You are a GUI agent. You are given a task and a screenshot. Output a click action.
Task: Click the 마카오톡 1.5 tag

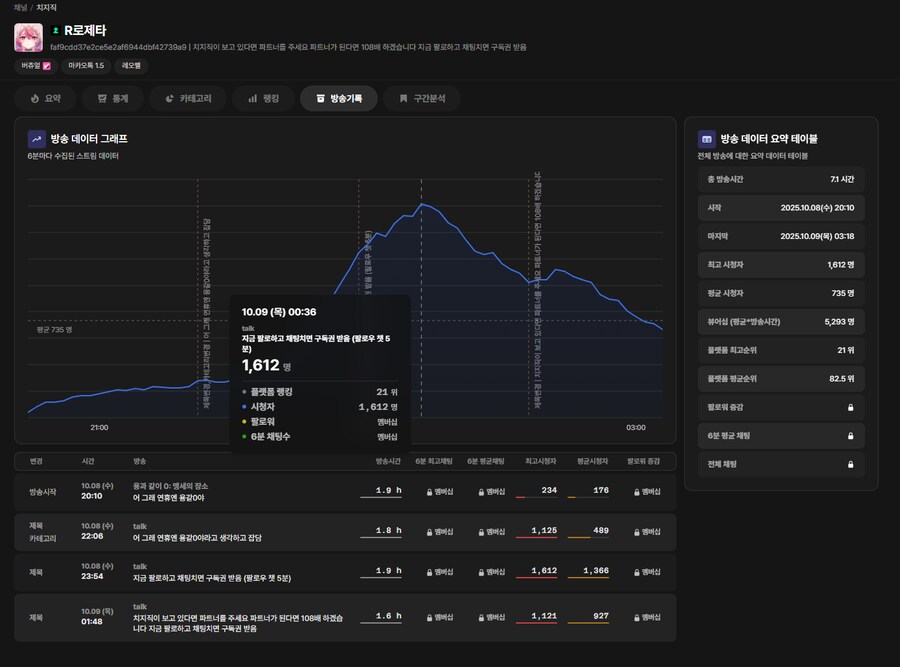click(85, 66)
